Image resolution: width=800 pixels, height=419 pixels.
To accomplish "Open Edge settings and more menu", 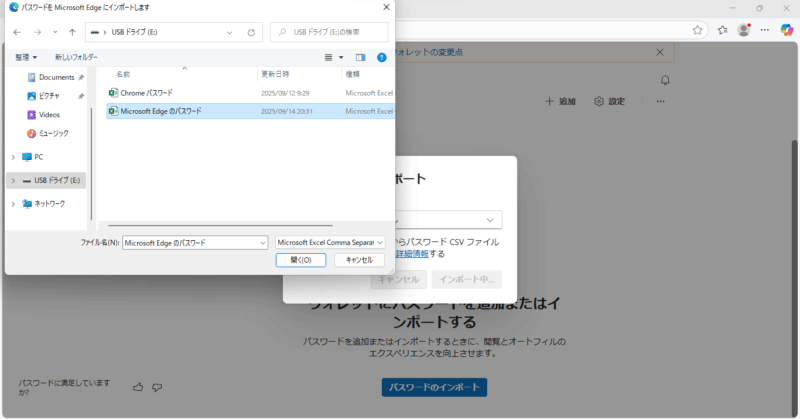I will pos(765,30).
